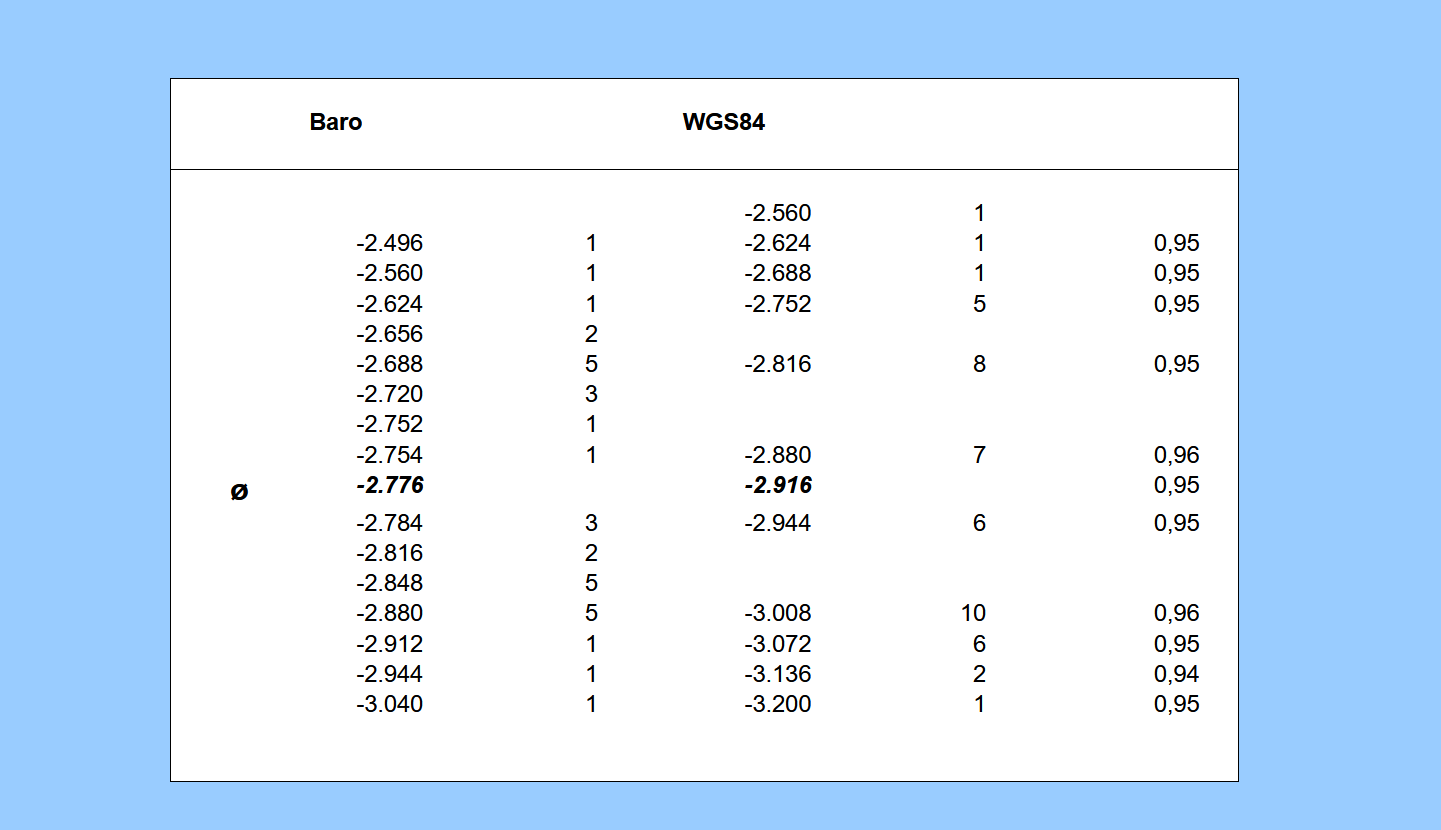Select the WGS84 value -3.200
Image resolution: width=1441 pixels, height=830 pixels.
pyautogui.click(x=777, y=704)
